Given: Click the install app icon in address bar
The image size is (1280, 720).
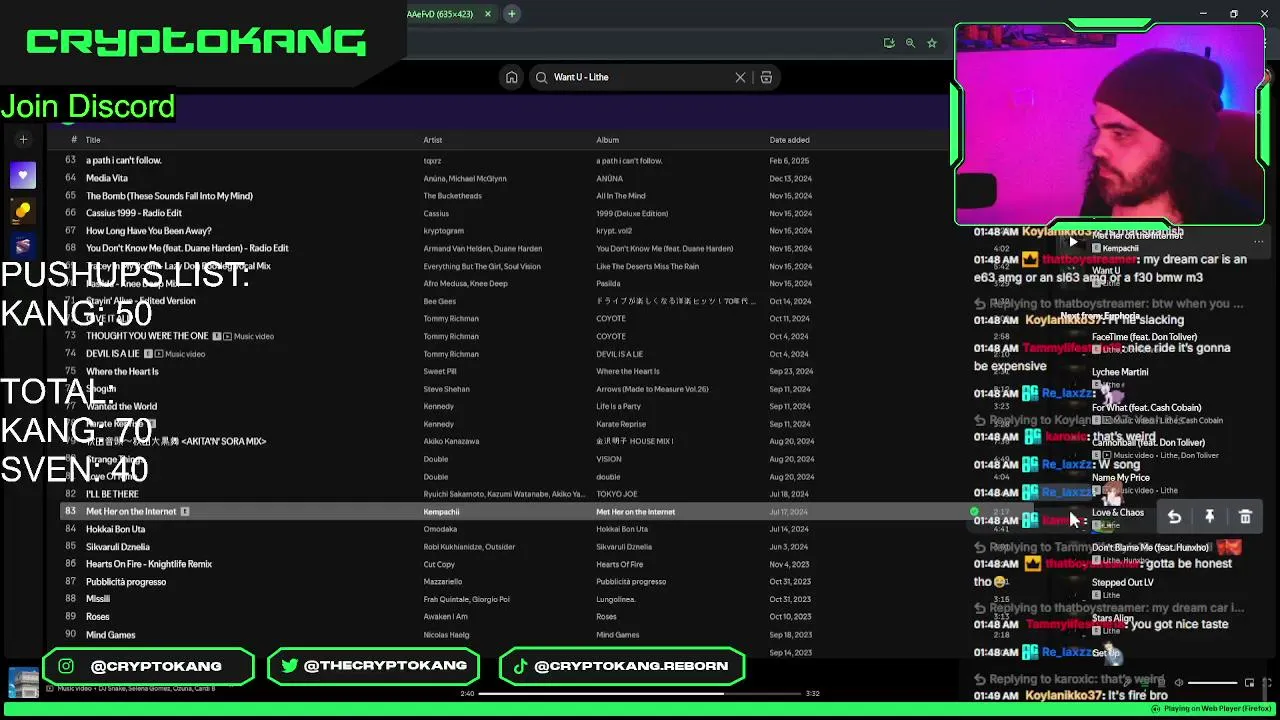Looking at the screenshot, I should pos(888,43).
